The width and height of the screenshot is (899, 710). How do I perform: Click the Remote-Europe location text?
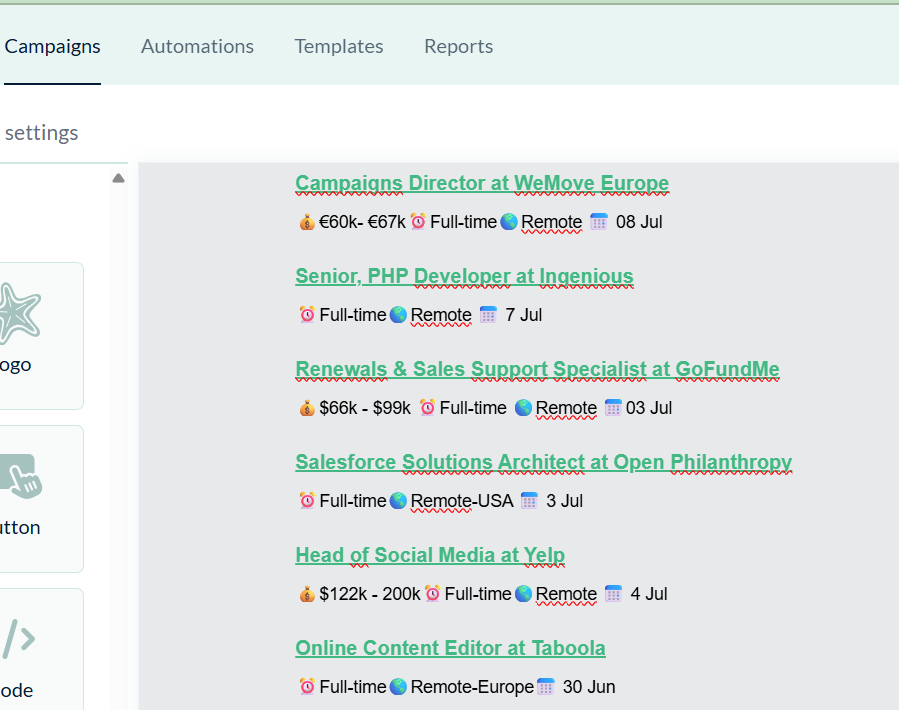(472, 686)
